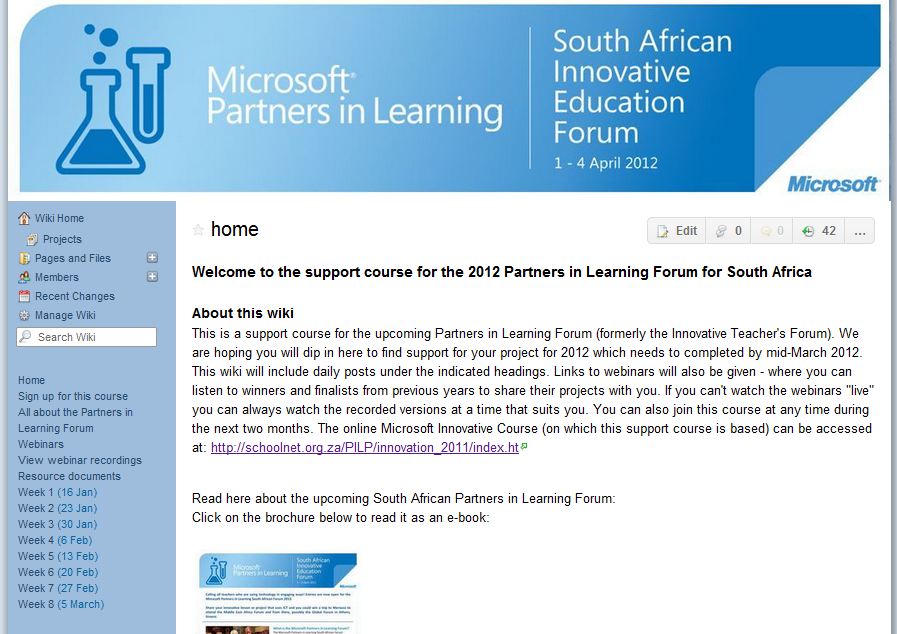The image size is (897, 634).
Task: Open the Week 1 (16 Jan) link
Action: click(57, 492)
